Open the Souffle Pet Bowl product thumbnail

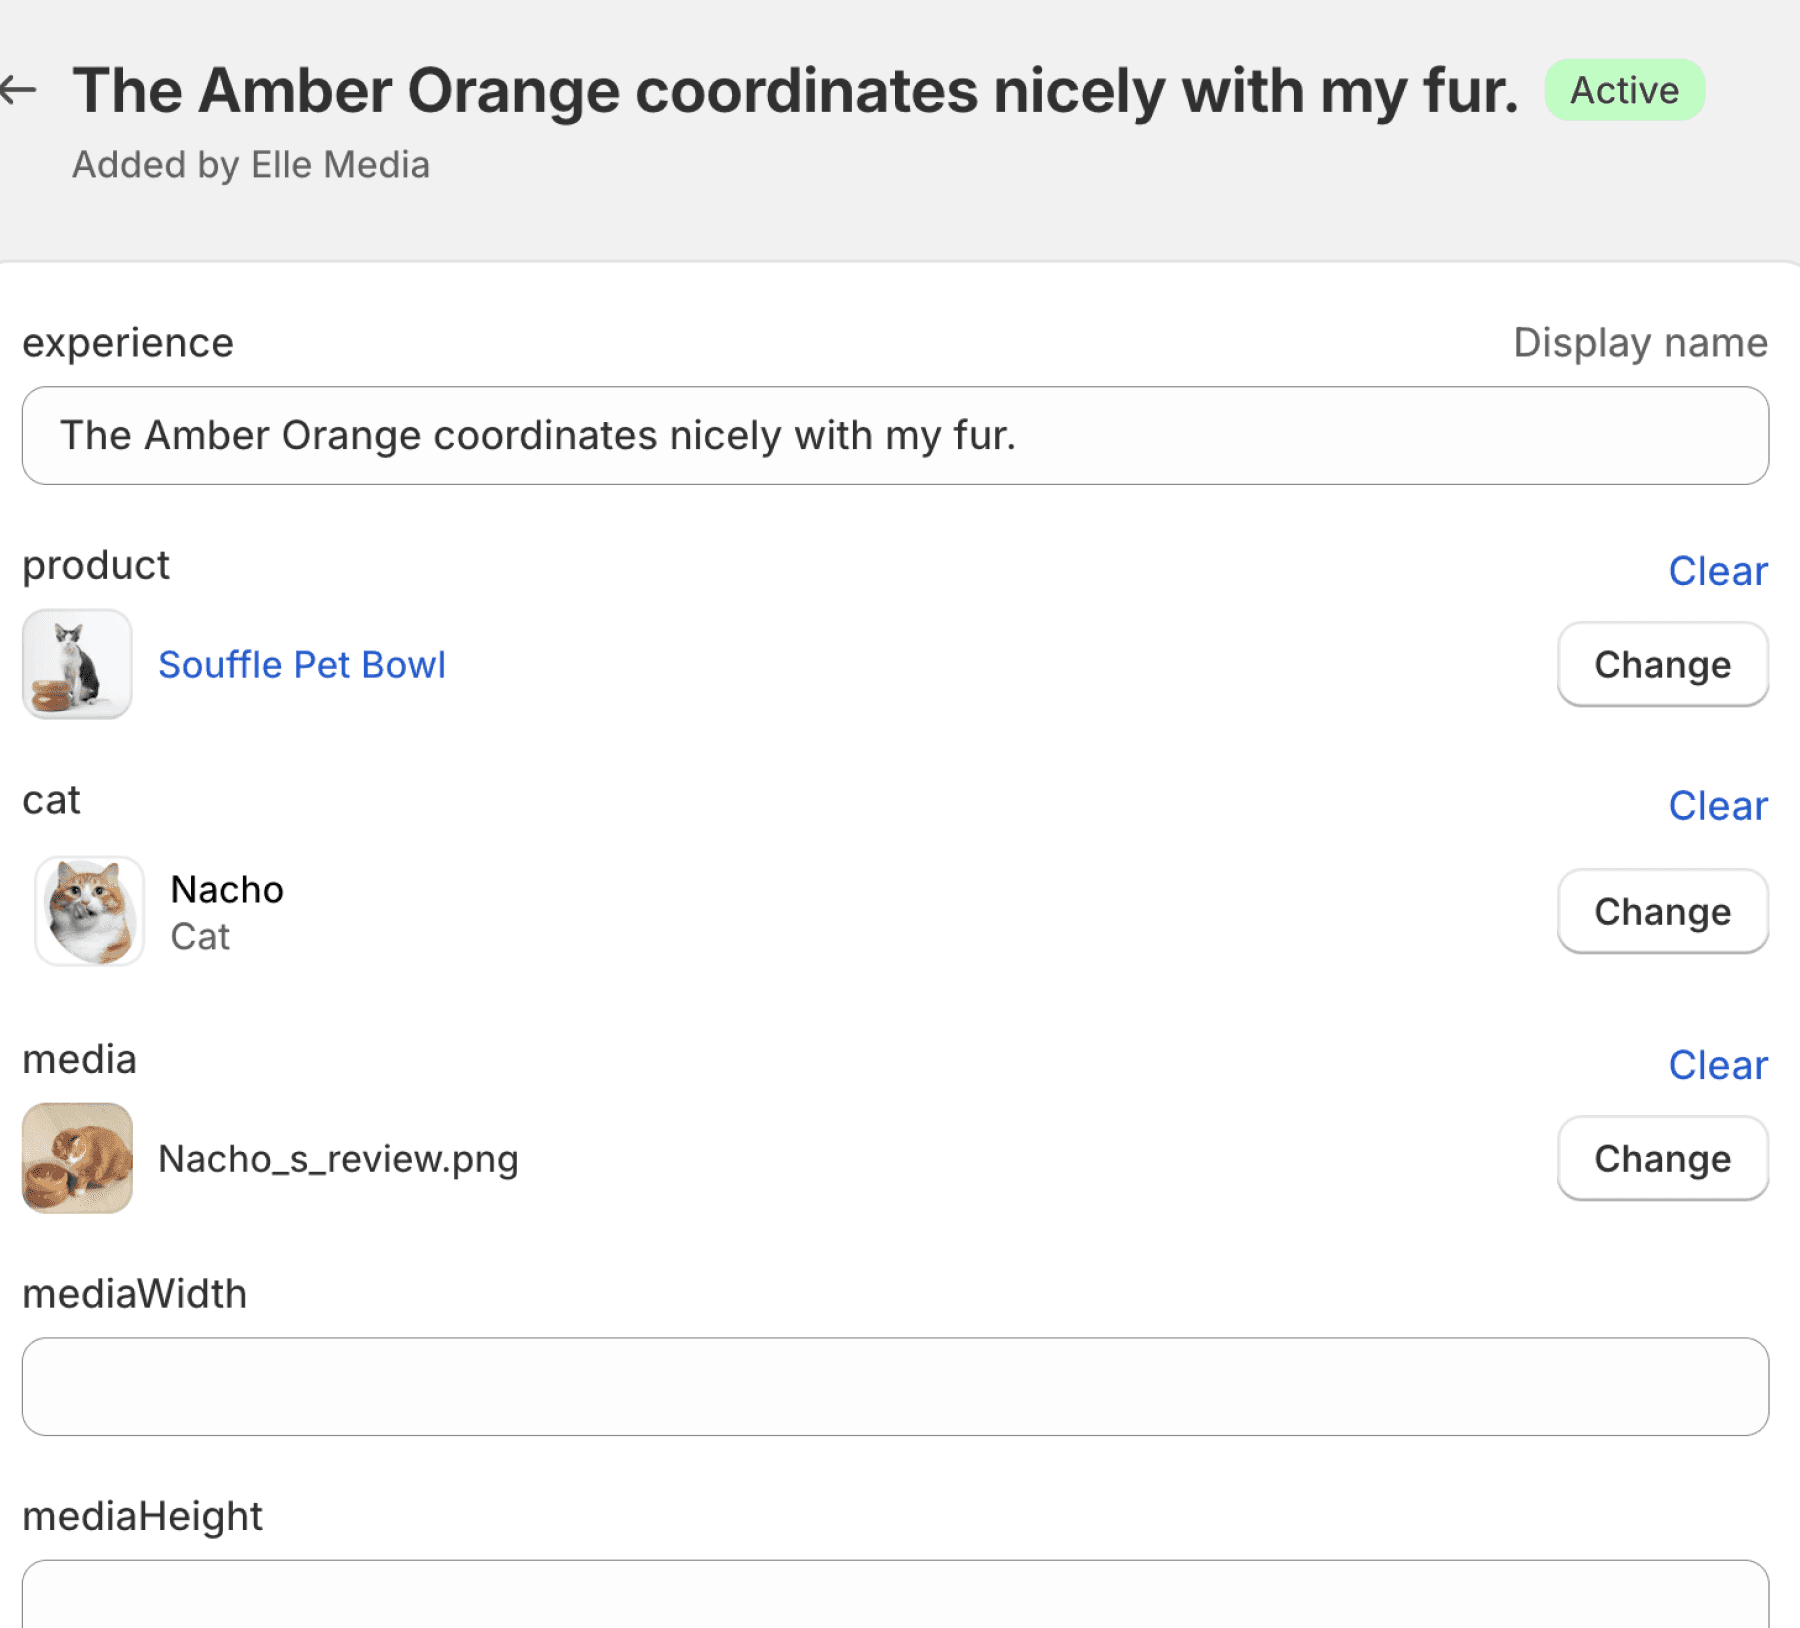pos(77,664)
